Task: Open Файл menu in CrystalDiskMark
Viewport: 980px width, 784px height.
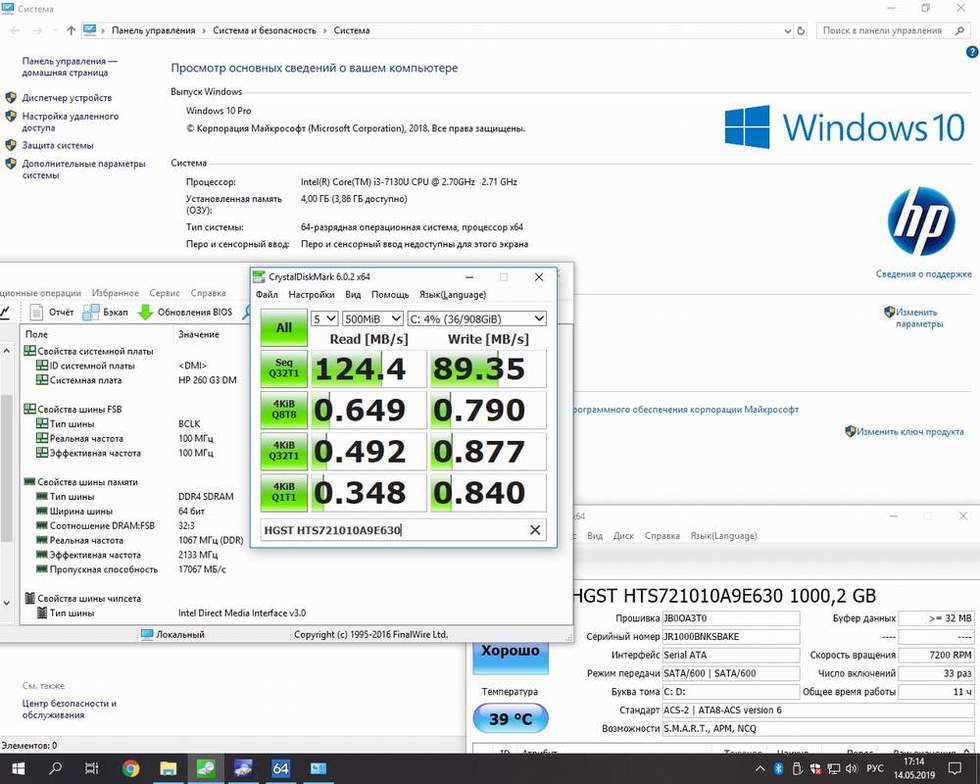Action: 267,294
